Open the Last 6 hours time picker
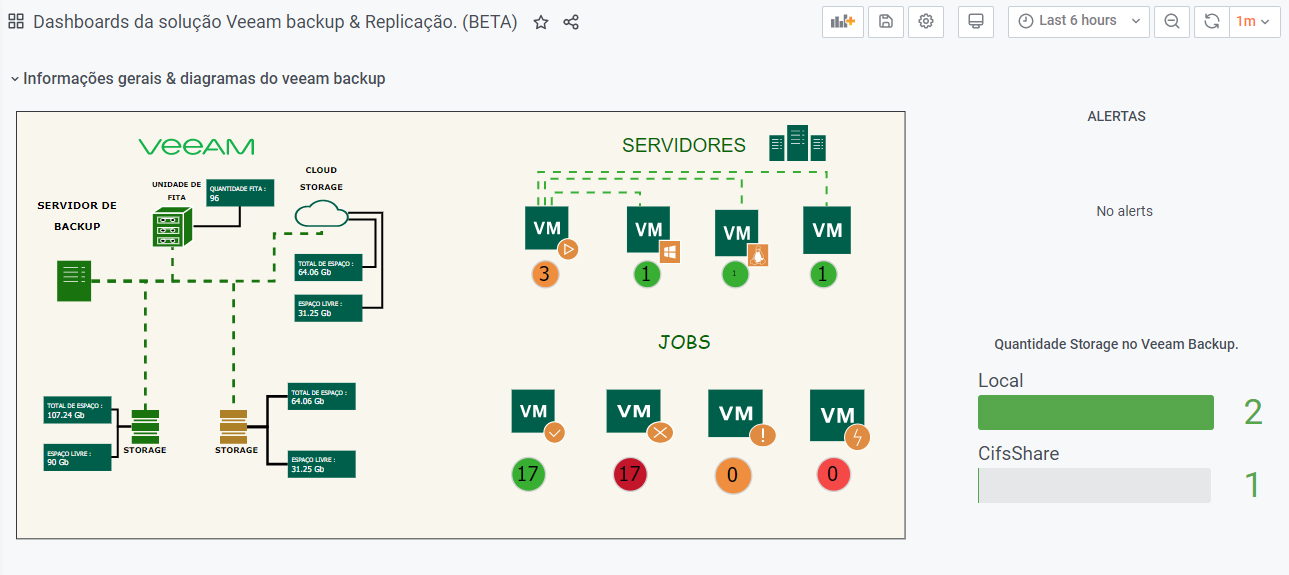The image size is (1289, 575). pyautogui.click(x=1078, y=21)
